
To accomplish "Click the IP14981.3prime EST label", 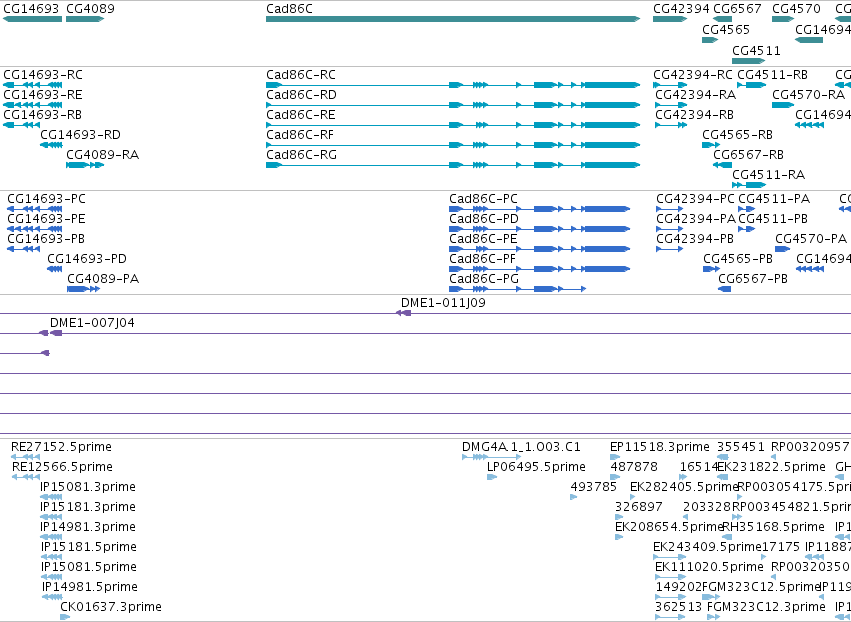I will pos(88,526).
